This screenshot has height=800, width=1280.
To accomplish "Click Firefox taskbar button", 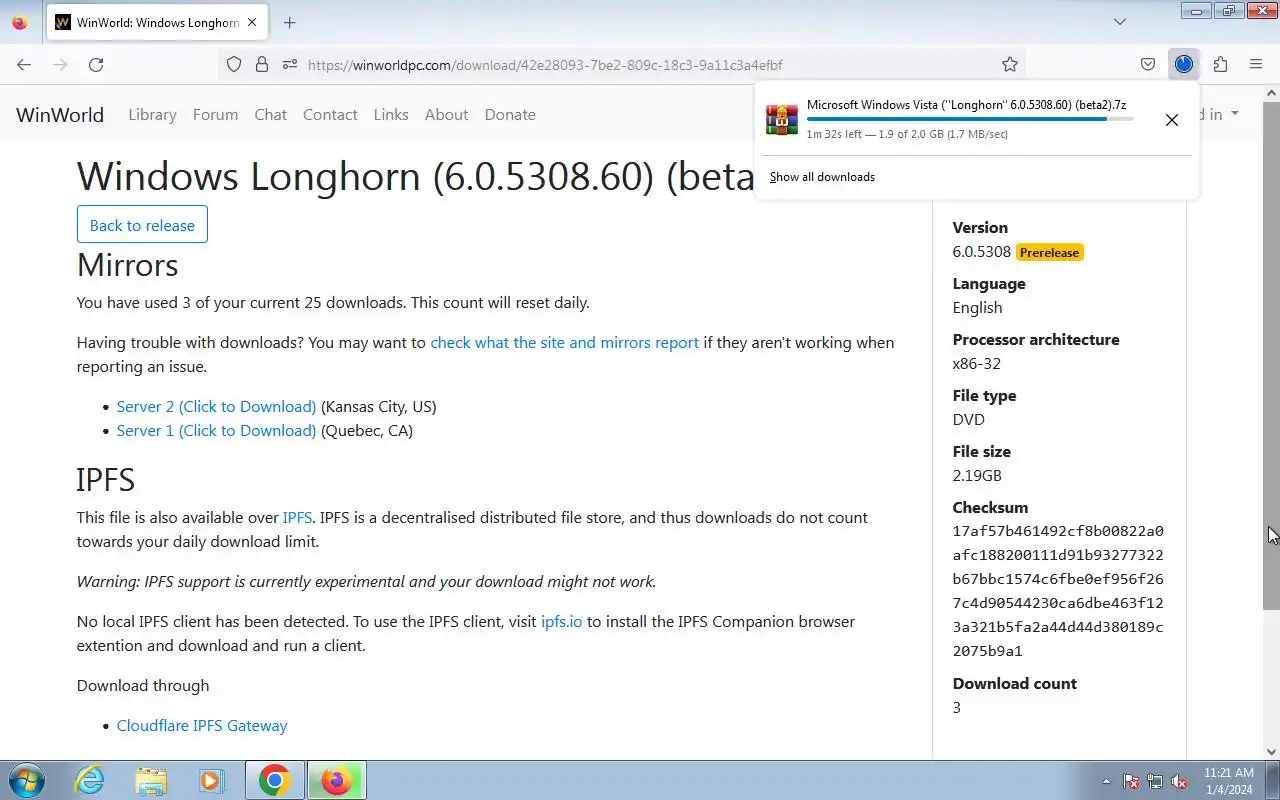I will point(337,780).
